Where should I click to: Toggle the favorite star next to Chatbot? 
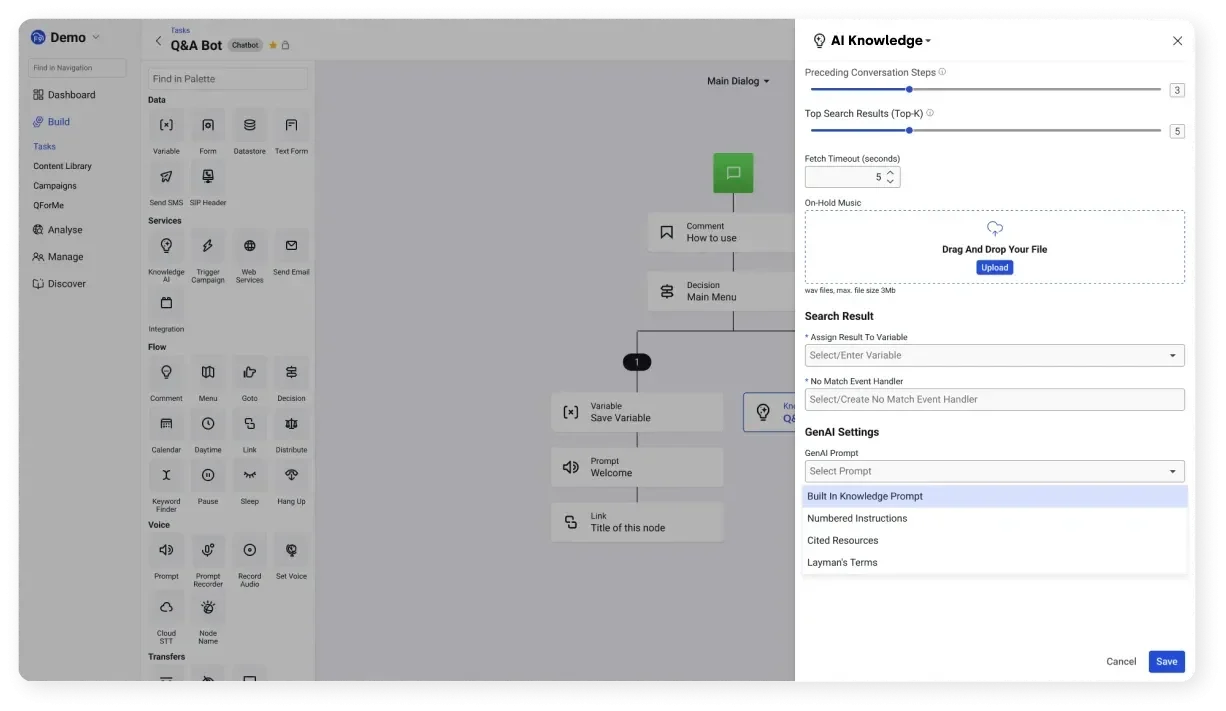[x=273, y=45]
